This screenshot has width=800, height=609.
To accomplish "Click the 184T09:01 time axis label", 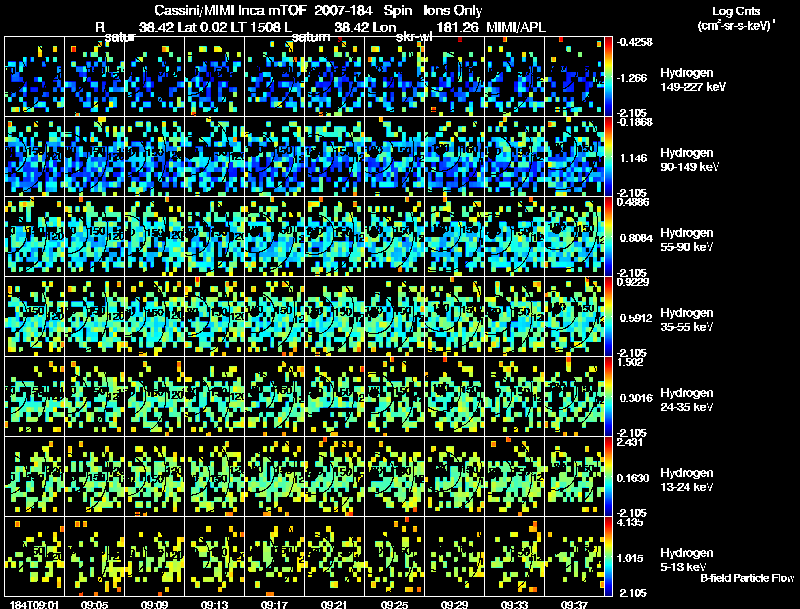I will click(x=34, y=604).
